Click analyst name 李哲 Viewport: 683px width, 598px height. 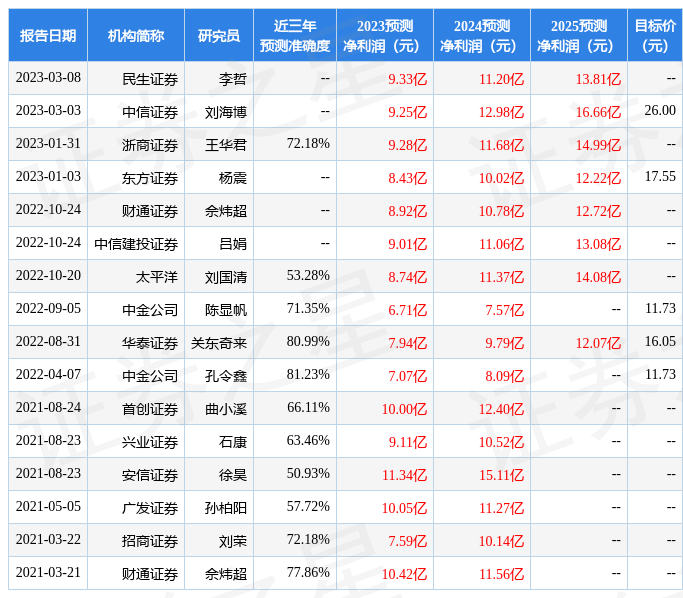click(233, 79)
